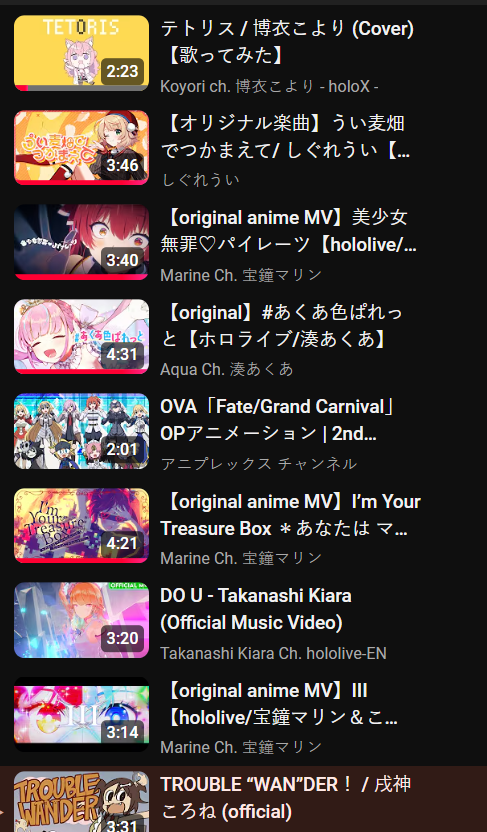The height and width of the screenshot is (832, 487).
Task: Open the #あくあ色ぱれっと video title
Action: coord(282,325)
